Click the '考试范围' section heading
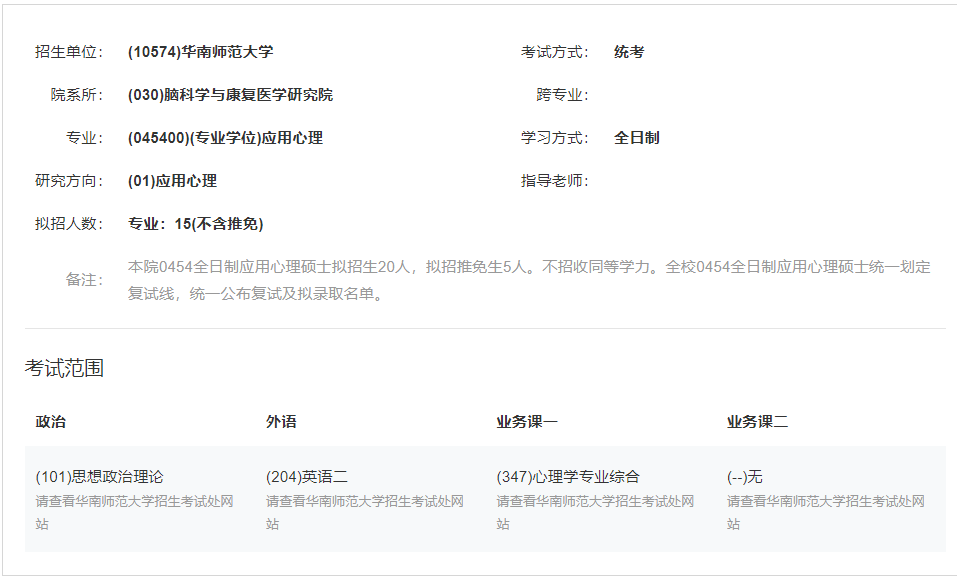Viewport: 957px width, 579px height. tap(64, 368)
